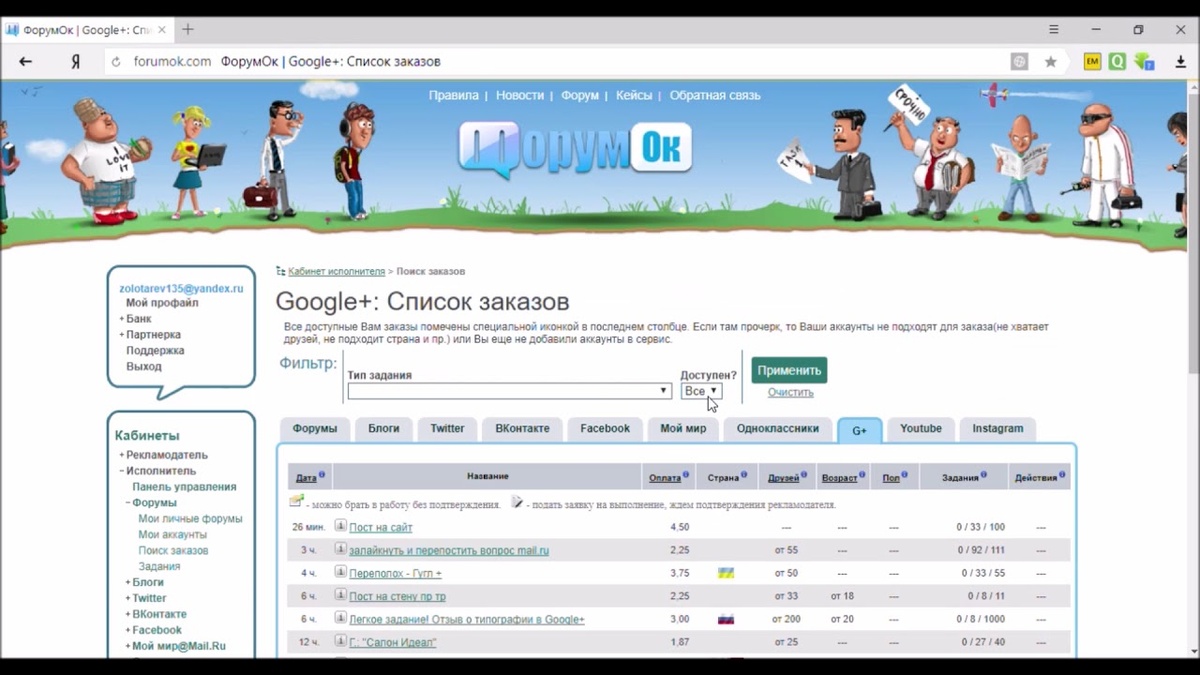The width and height of the screenshot is (1200, 675).
Task: Click the Очистить link
Action: [789, 392]
